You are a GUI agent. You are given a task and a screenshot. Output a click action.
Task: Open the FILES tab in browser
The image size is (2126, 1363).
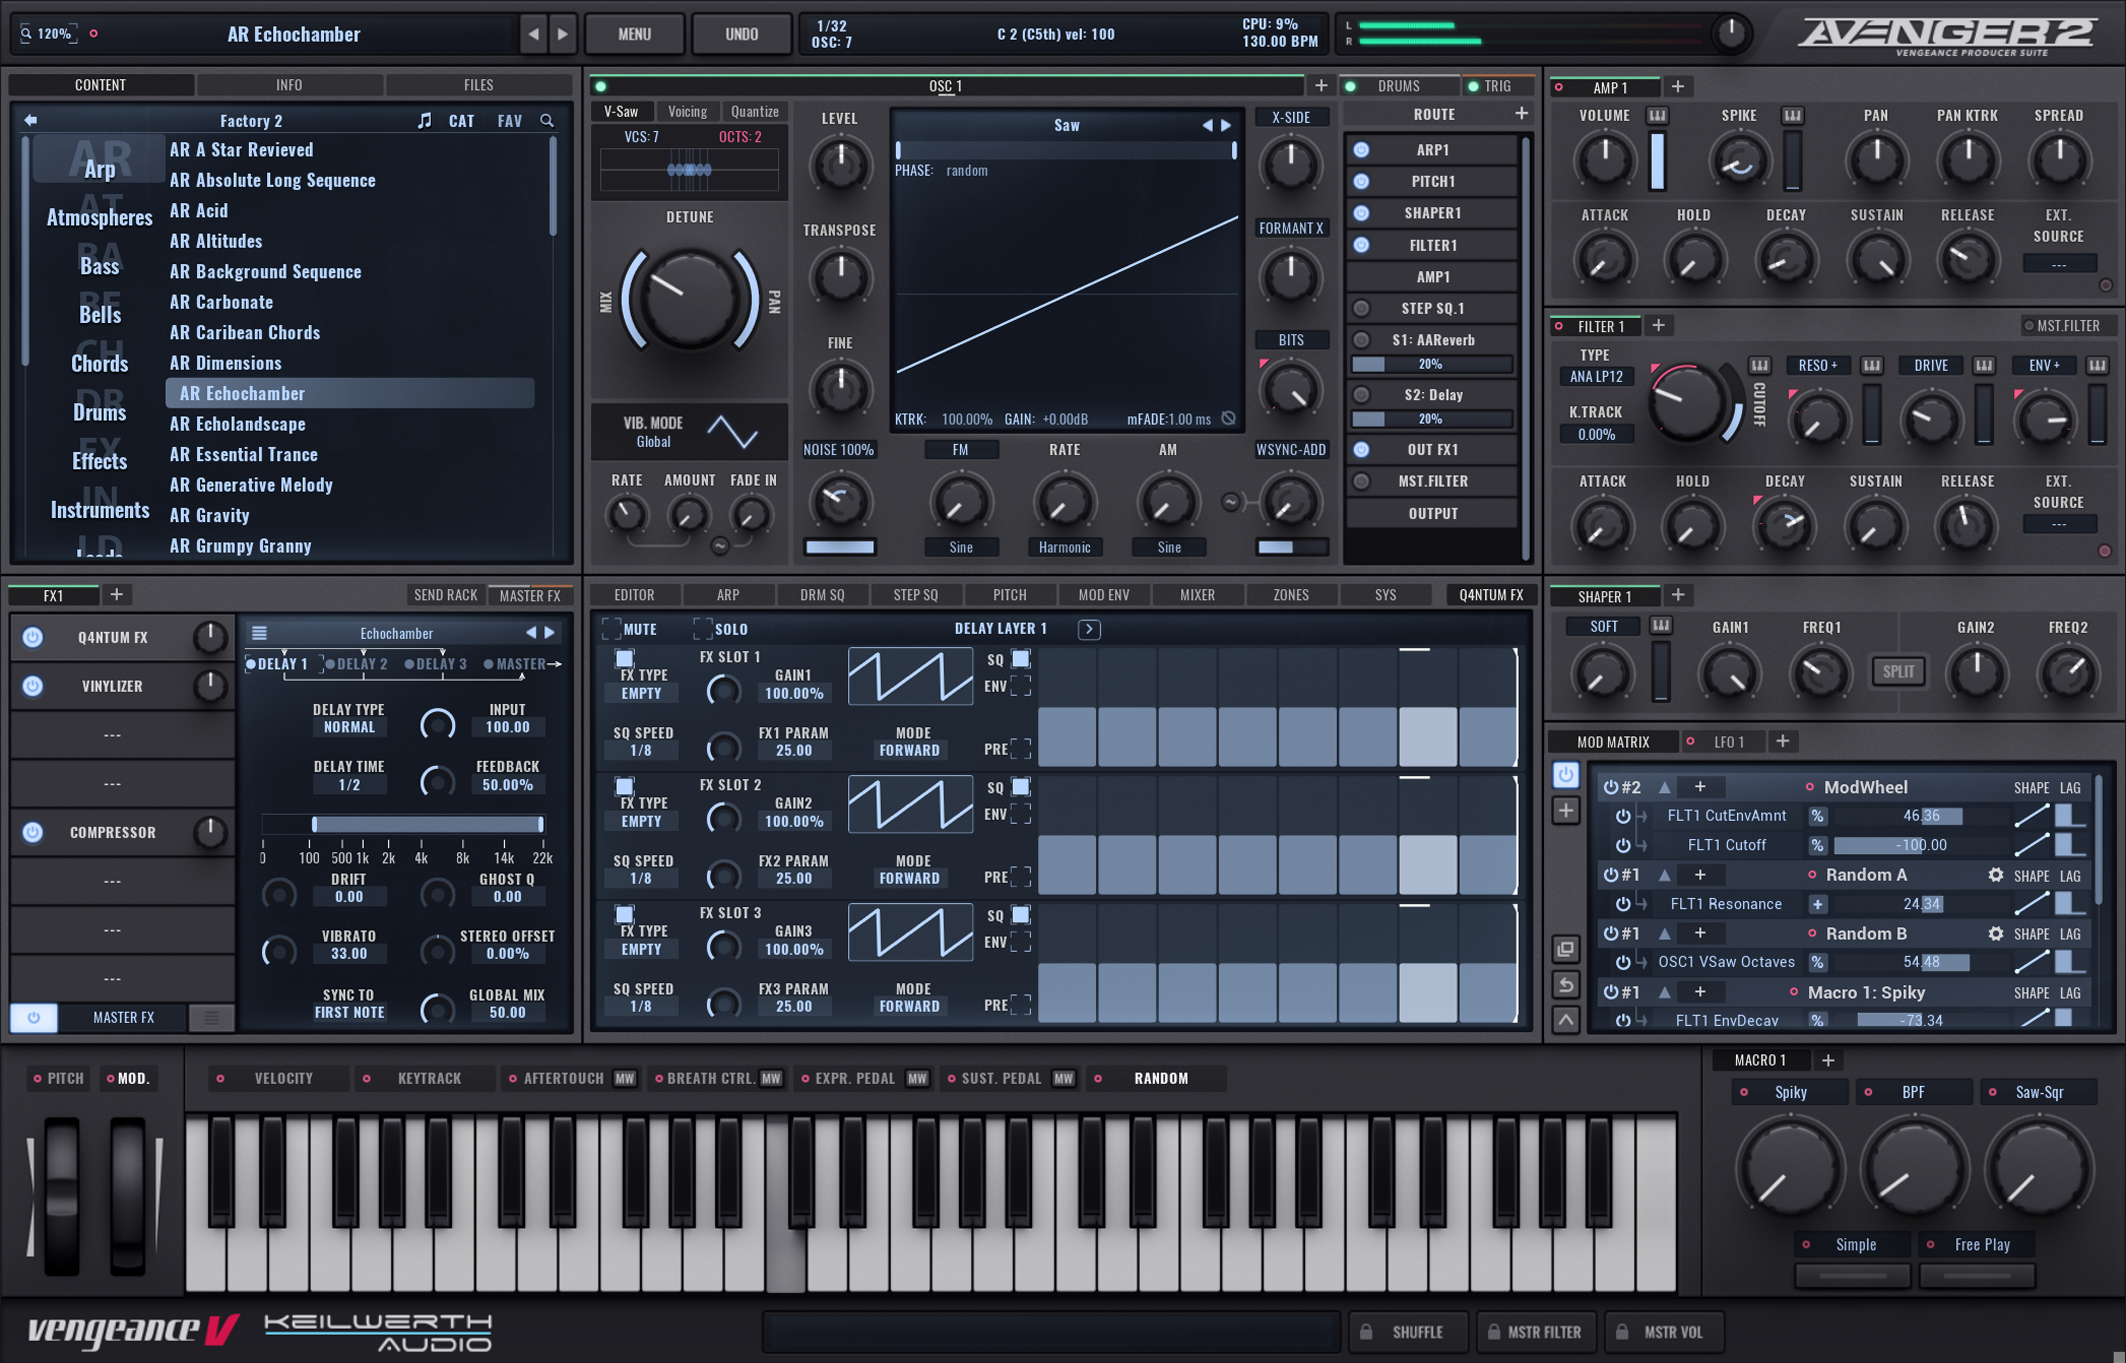click(478, 85)
